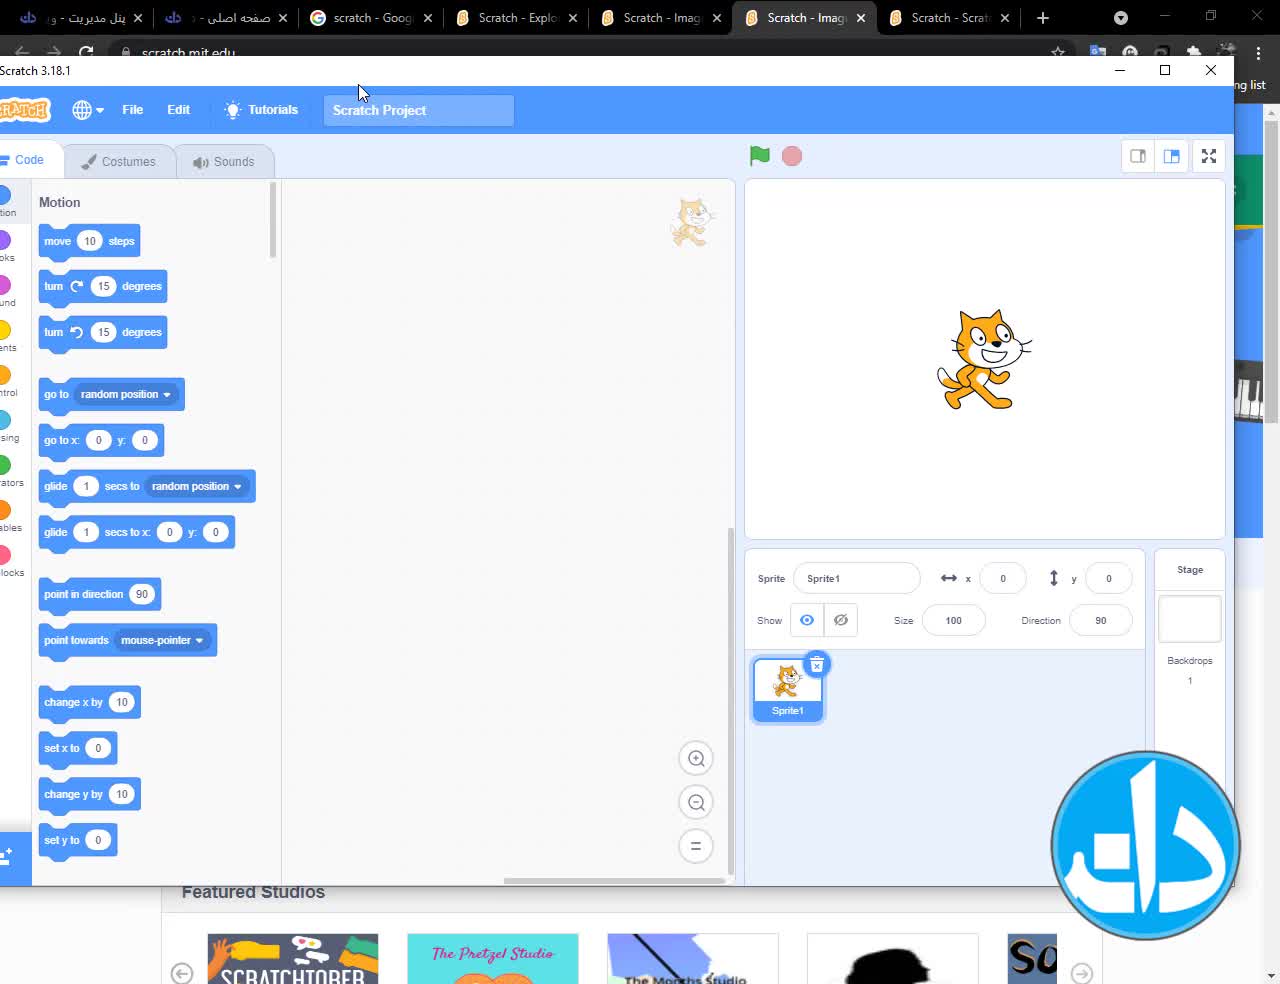Switch to large stage layout
Viewport: 1280px width, 984px height.
tap(1172, 156)
